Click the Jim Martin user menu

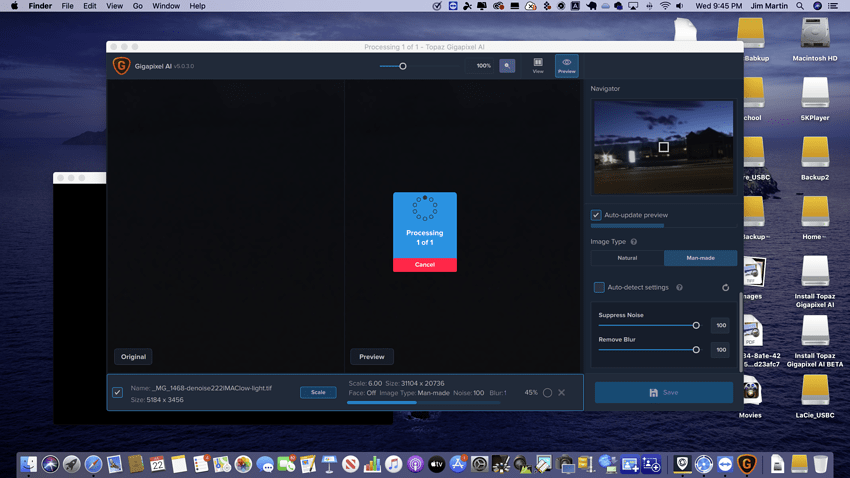769,6
